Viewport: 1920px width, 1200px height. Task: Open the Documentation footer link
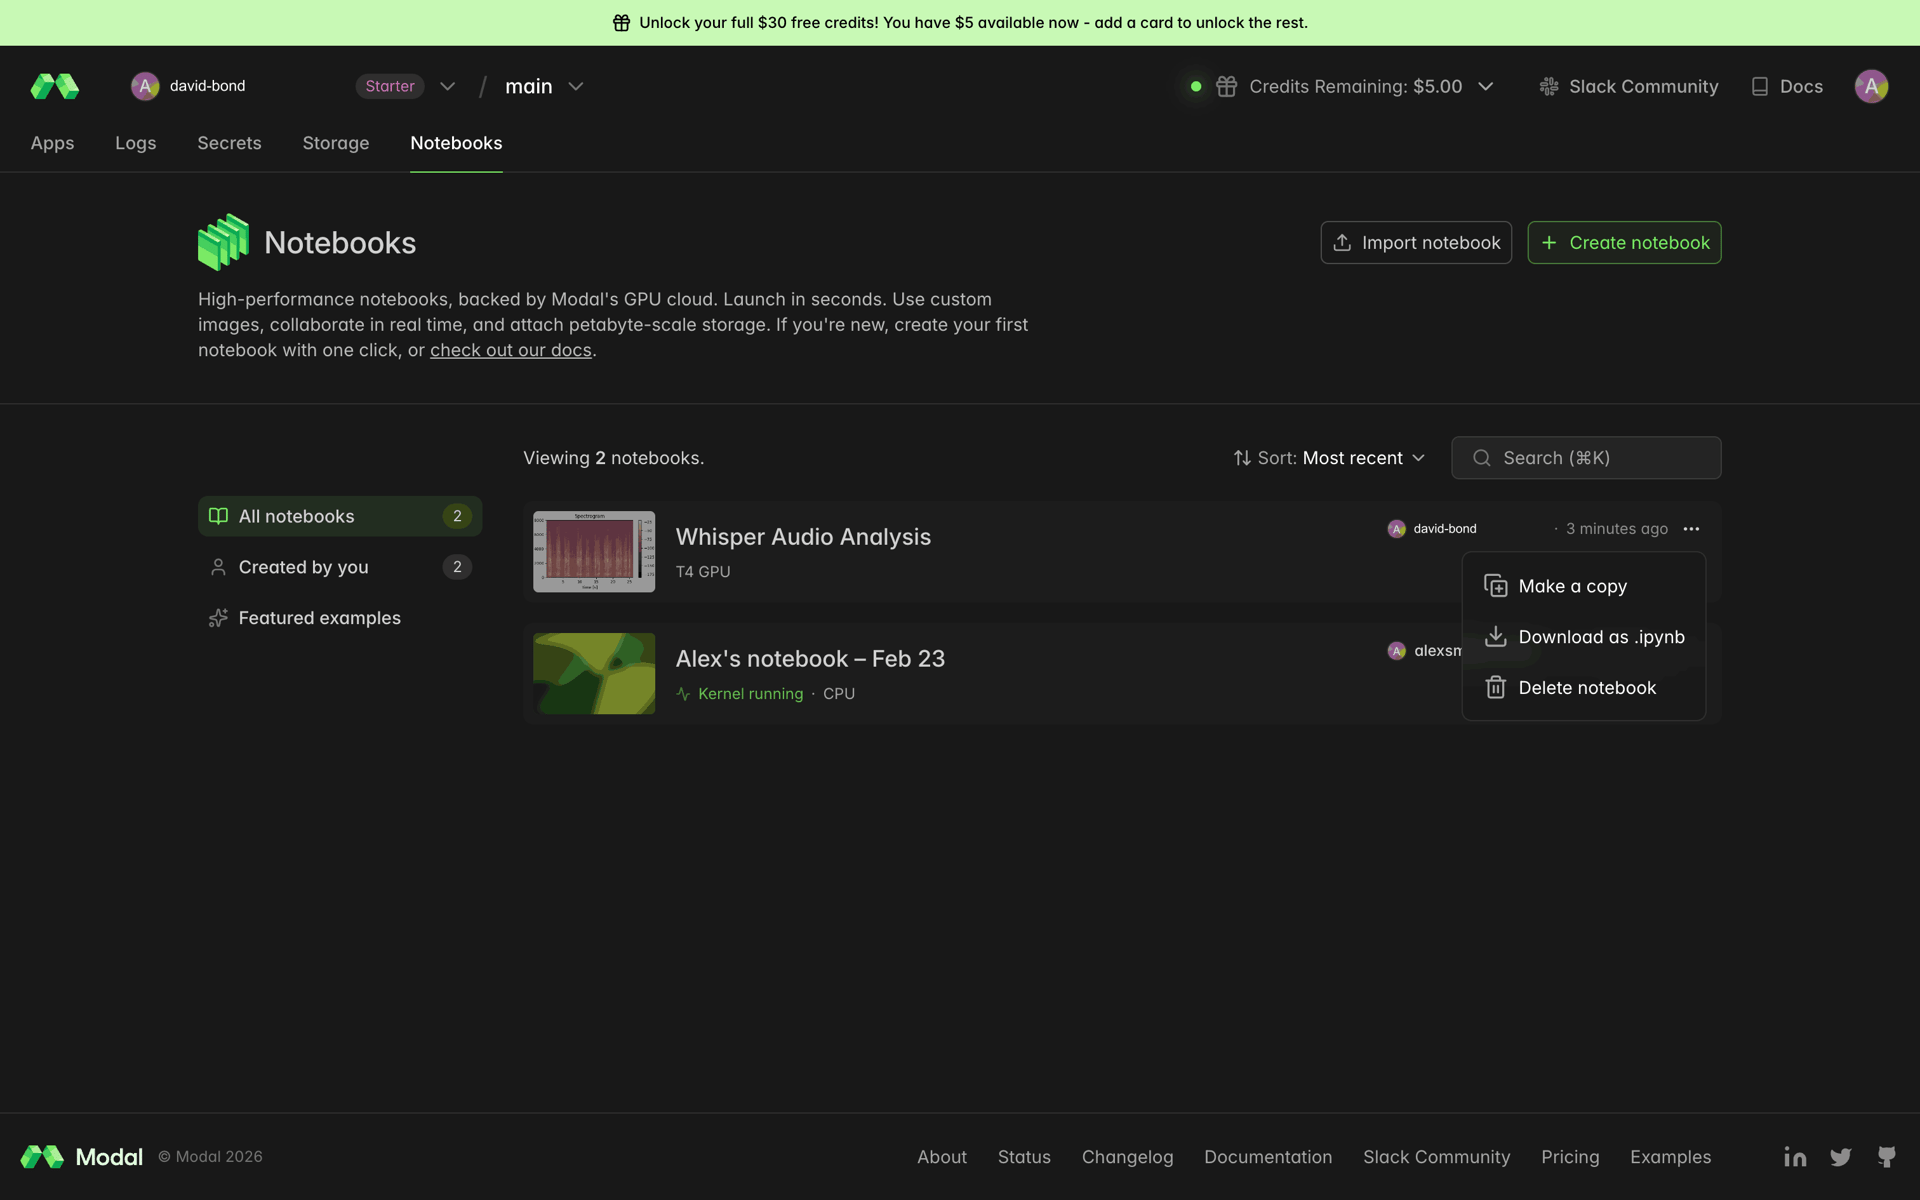point(1267,1156)
